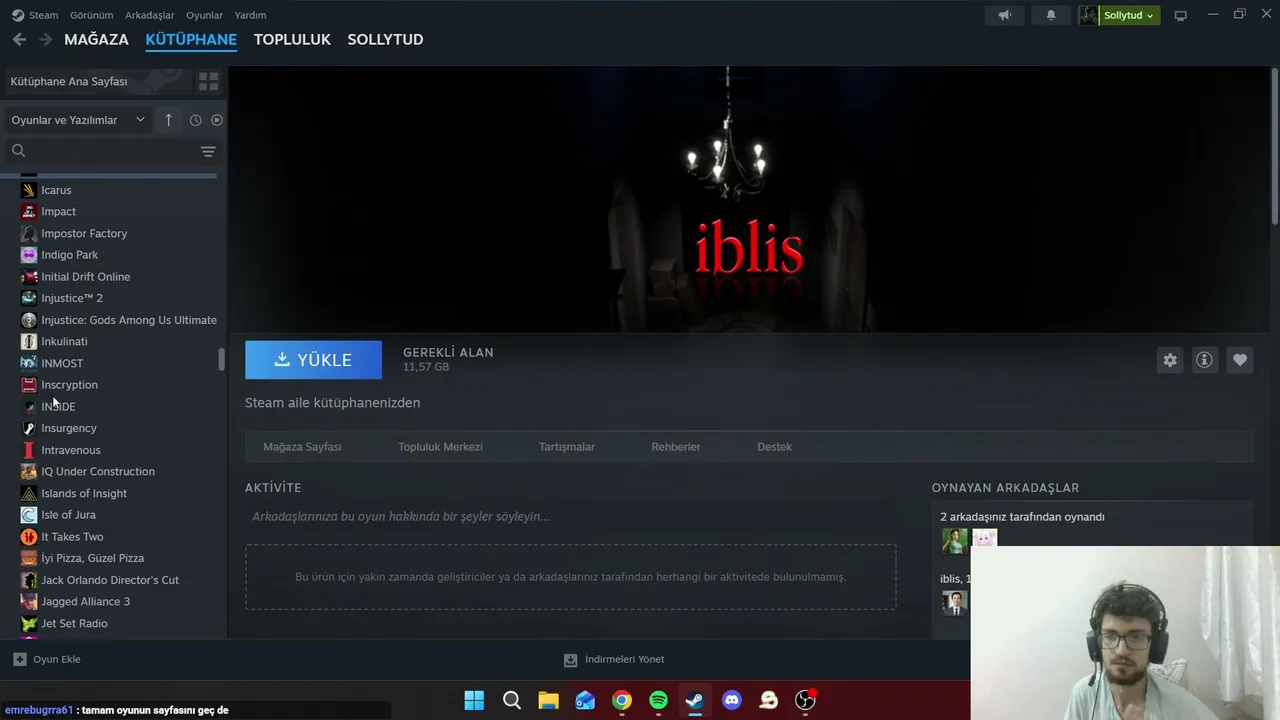Go back with the navigation arrow

click(19, 39)
